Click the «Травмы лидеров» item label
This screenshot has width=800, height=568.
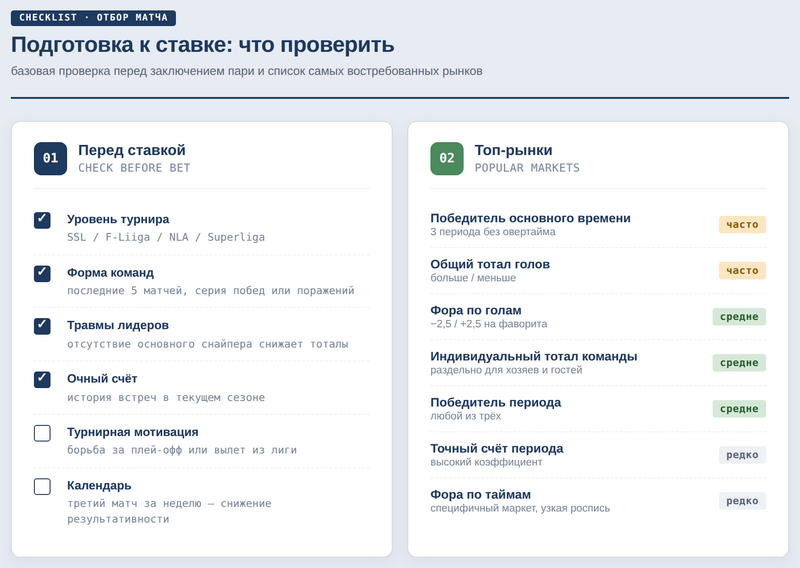pos(117,326)
